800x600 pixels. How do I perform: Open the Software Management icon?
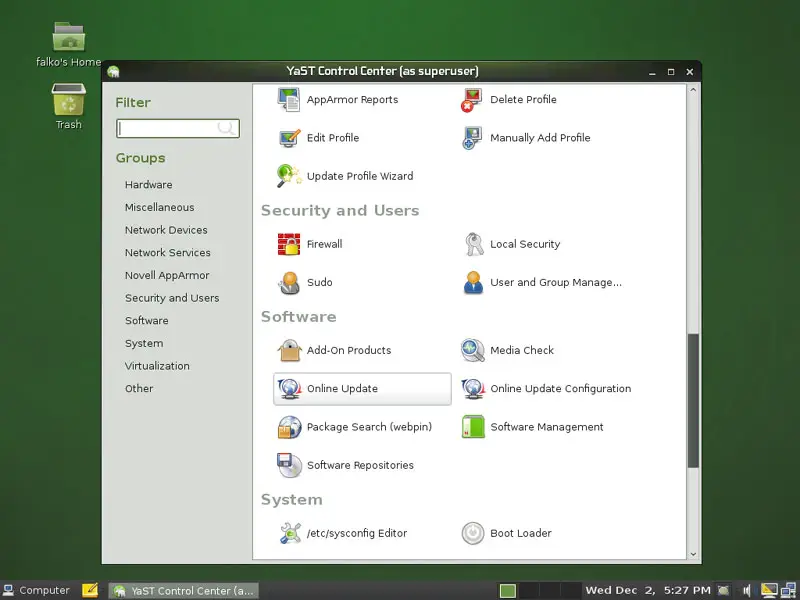(472, 427)
